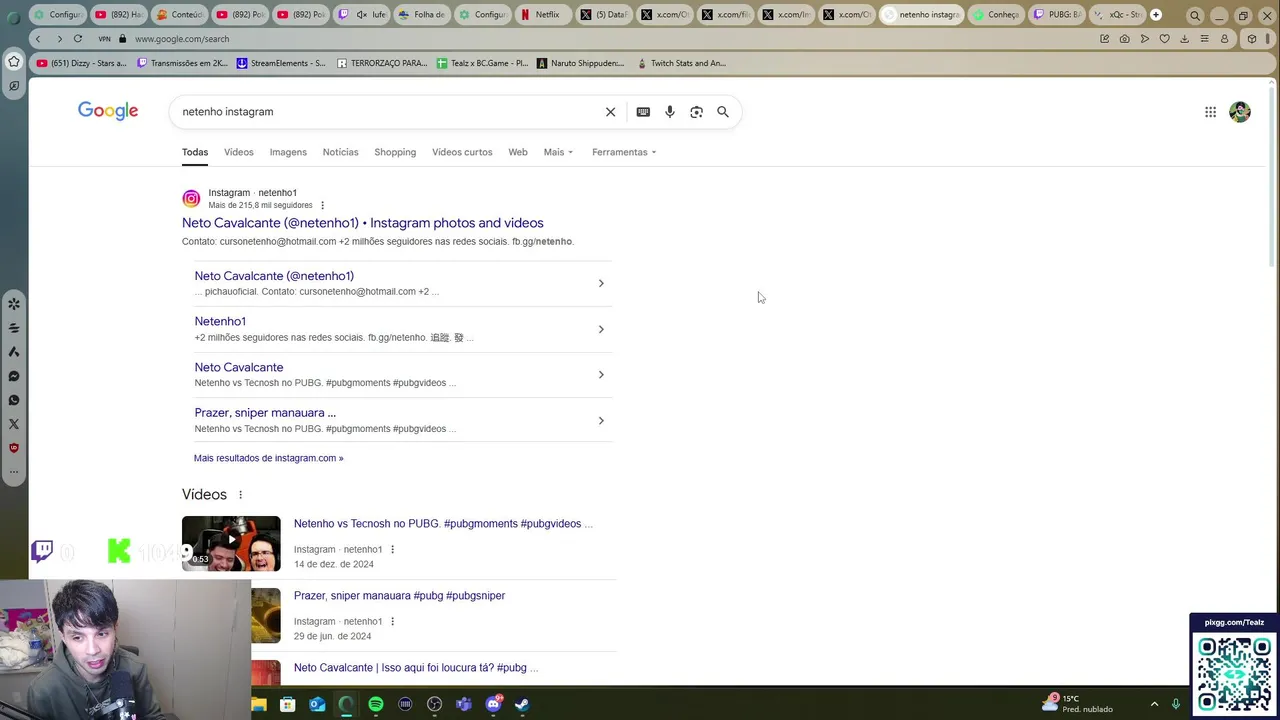Open the Google apps grid
The width and height of the screenshot is (1280, 720).
(1210, 112)
